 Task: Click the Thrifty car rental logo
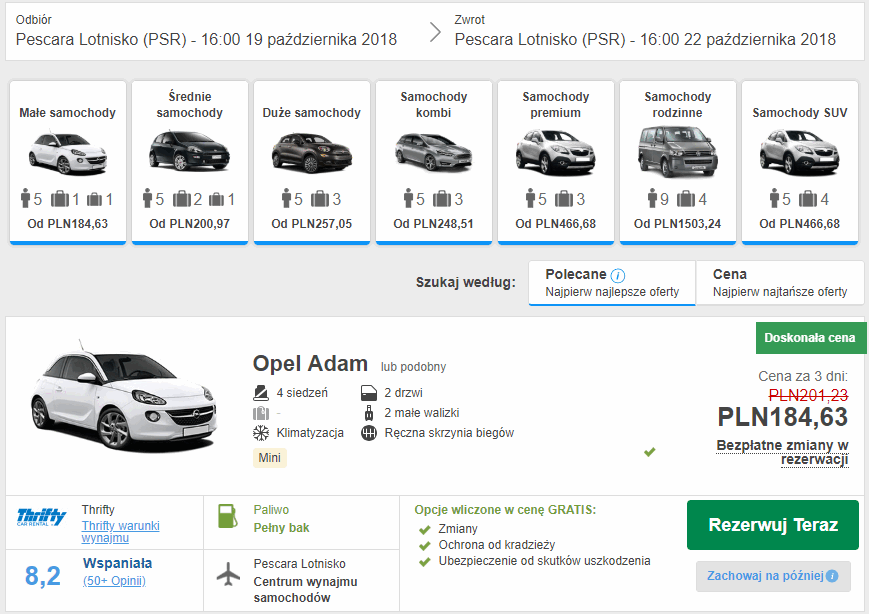pos(42,516)
